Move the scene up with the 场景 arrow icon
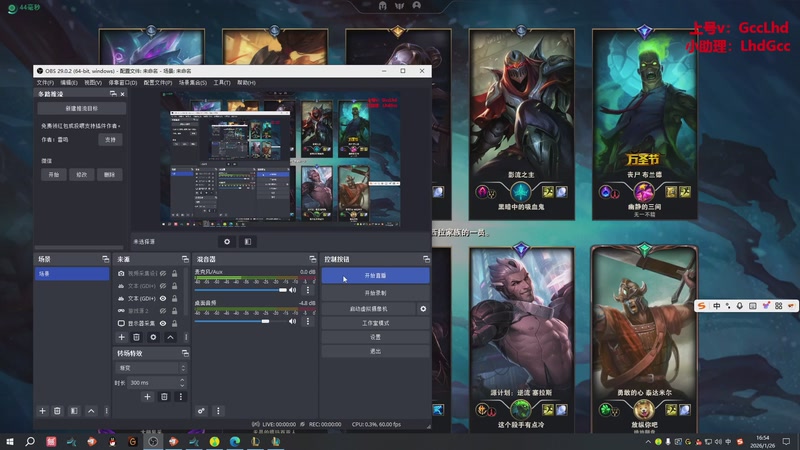Screen dimensions: 800x450 (91, 411)
